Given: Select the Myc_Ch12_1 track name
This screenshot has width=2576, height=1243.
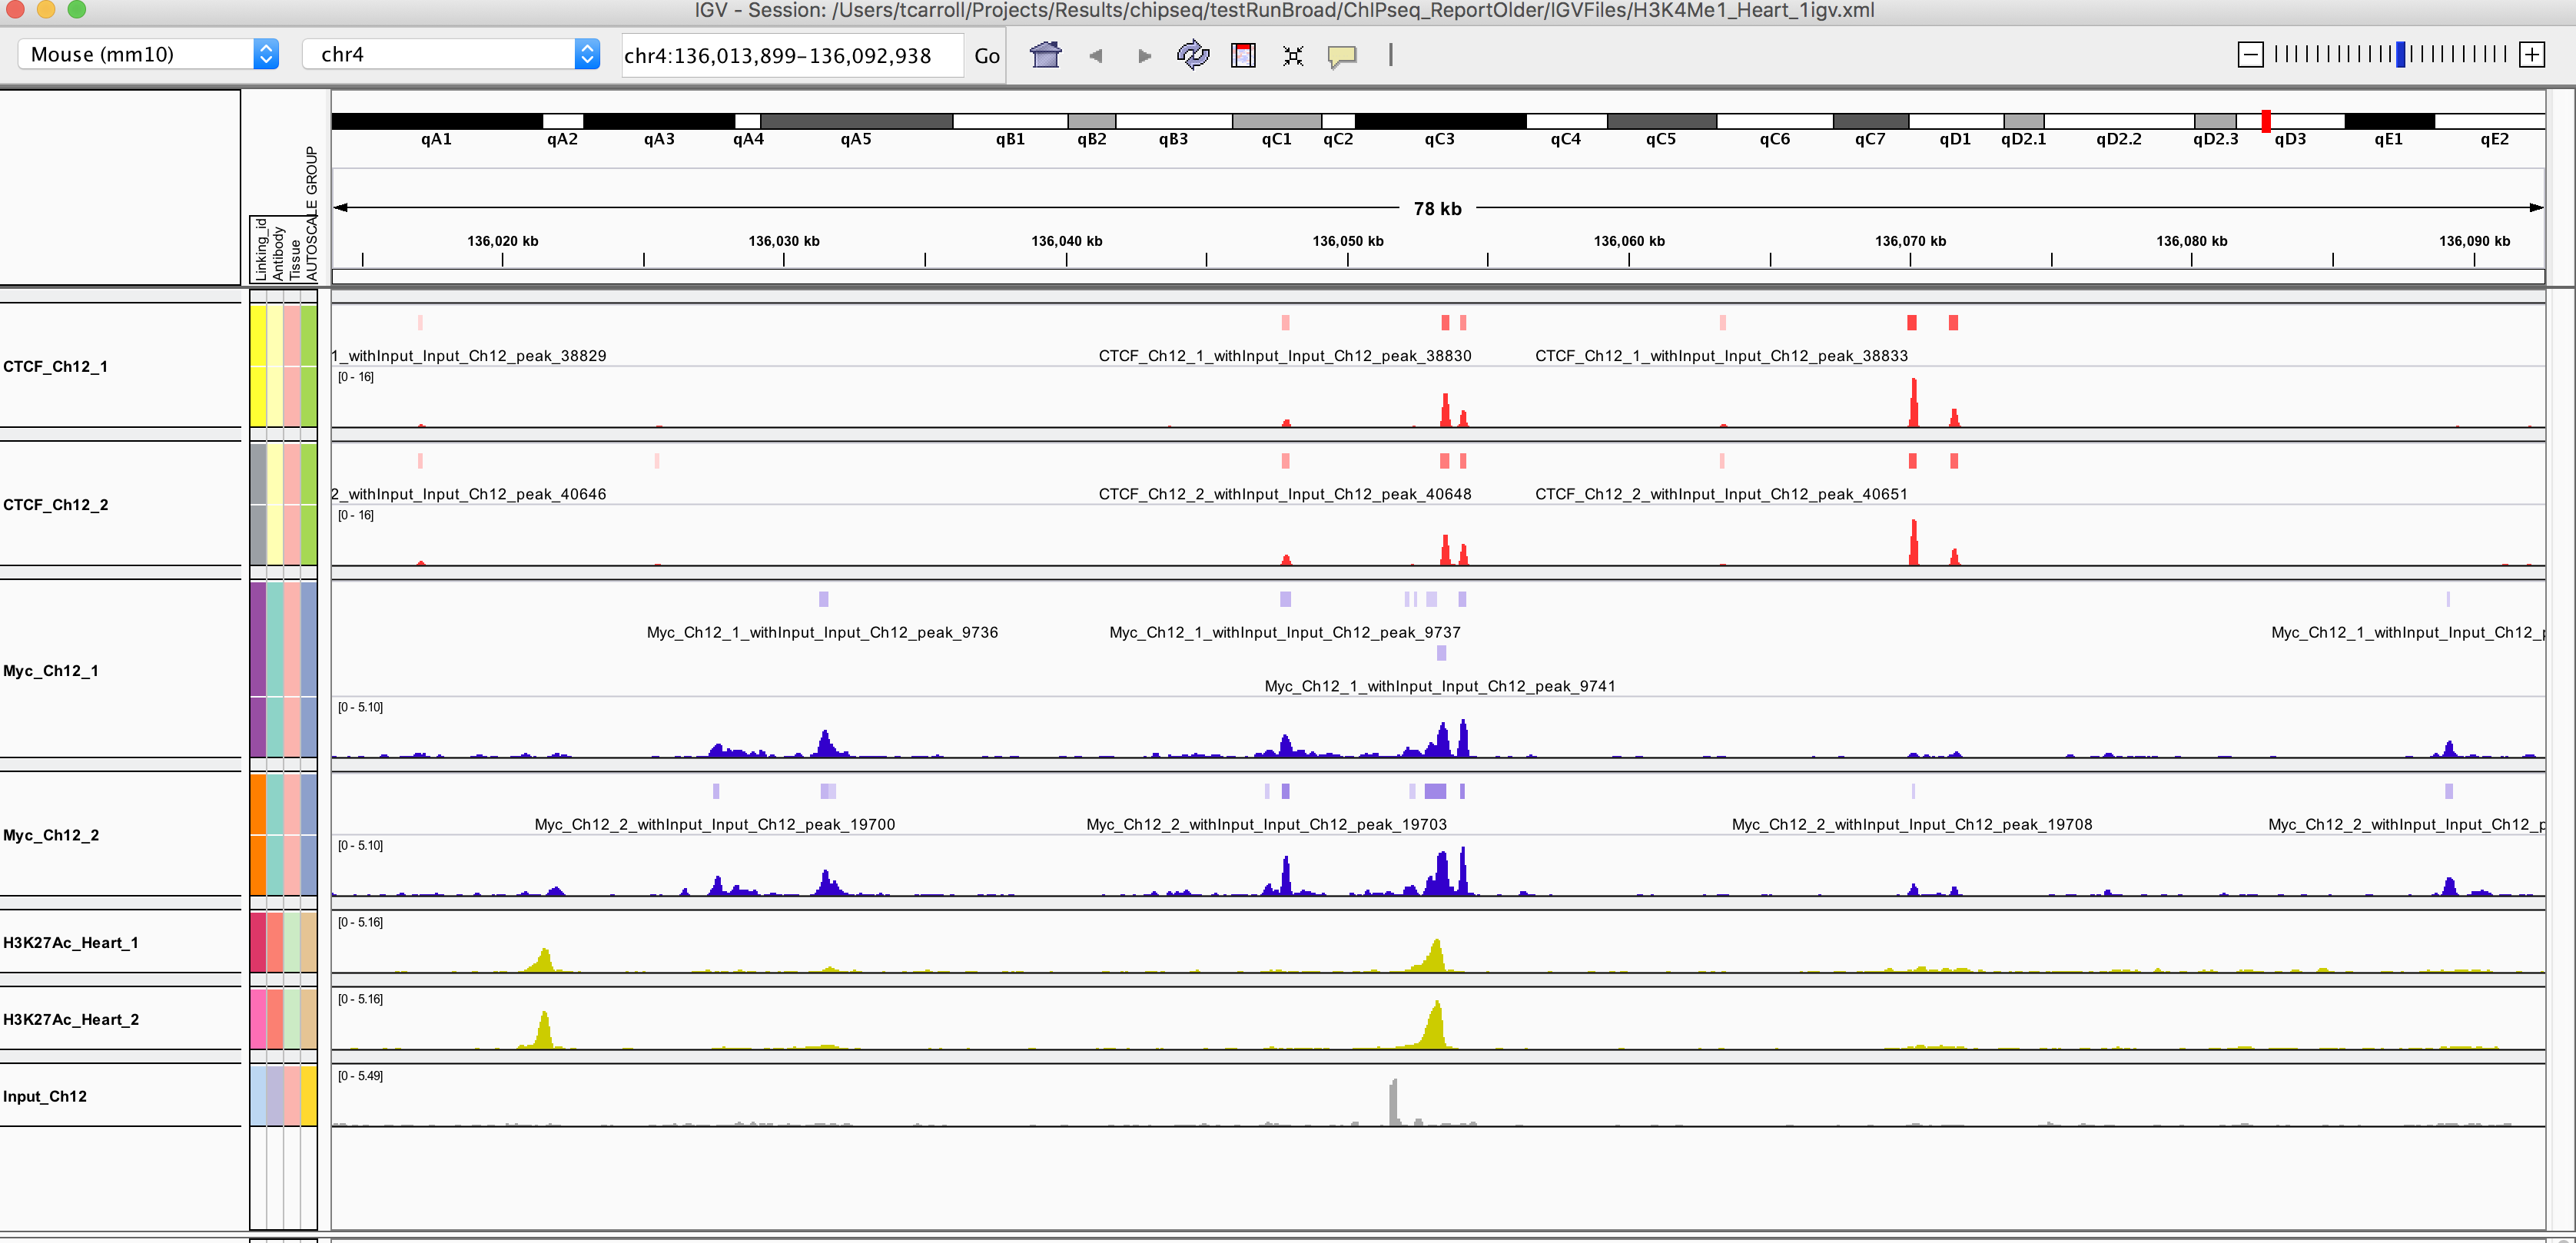Looking at the screenshot, I should pos(51,671).
